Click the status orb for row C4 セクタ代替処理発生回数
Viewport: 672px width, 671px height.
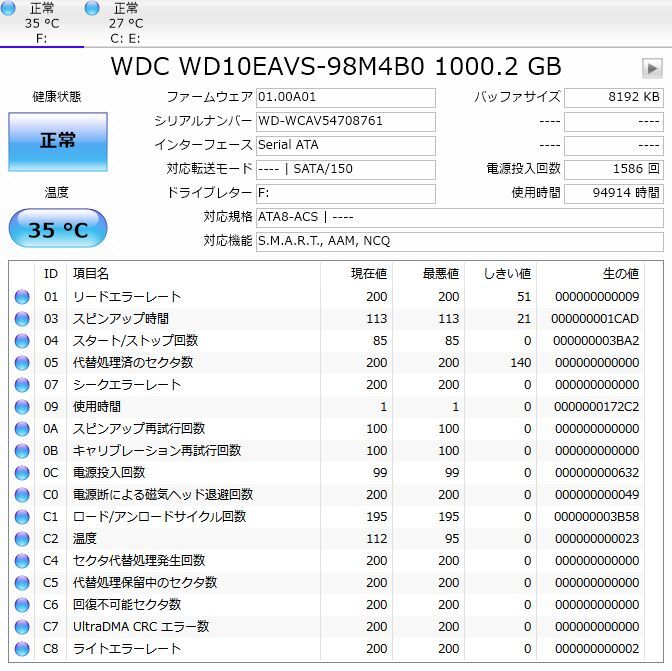coord(22,561)
